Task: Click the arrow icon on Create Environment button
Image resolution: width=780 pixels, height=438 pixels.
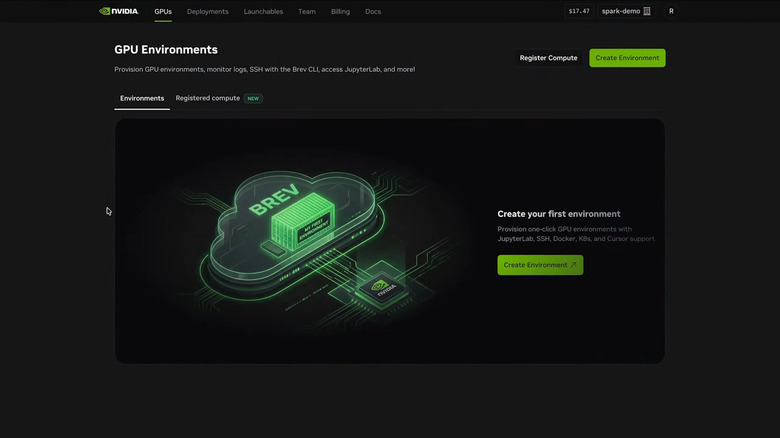Action: 574,265
